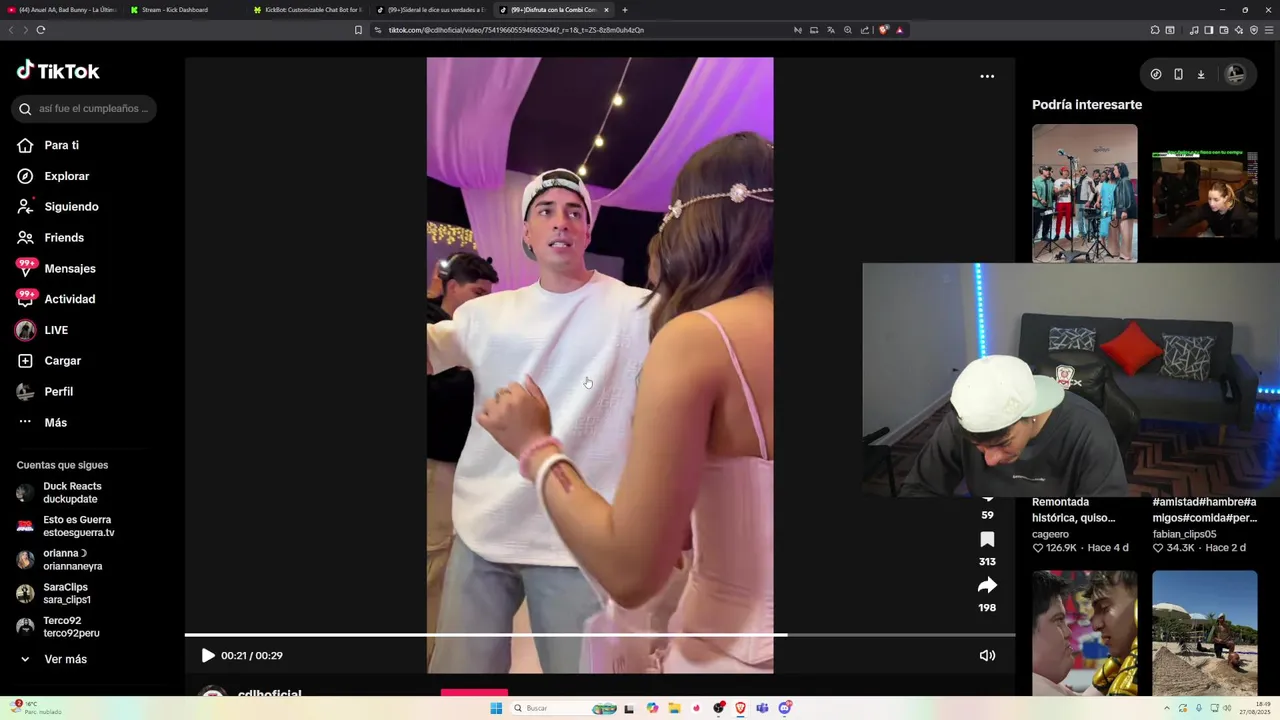The height and width of the screenshot is (720, 1280).
Task: Click the phone app icon top-right
Action: click(x=1178, y=74)
